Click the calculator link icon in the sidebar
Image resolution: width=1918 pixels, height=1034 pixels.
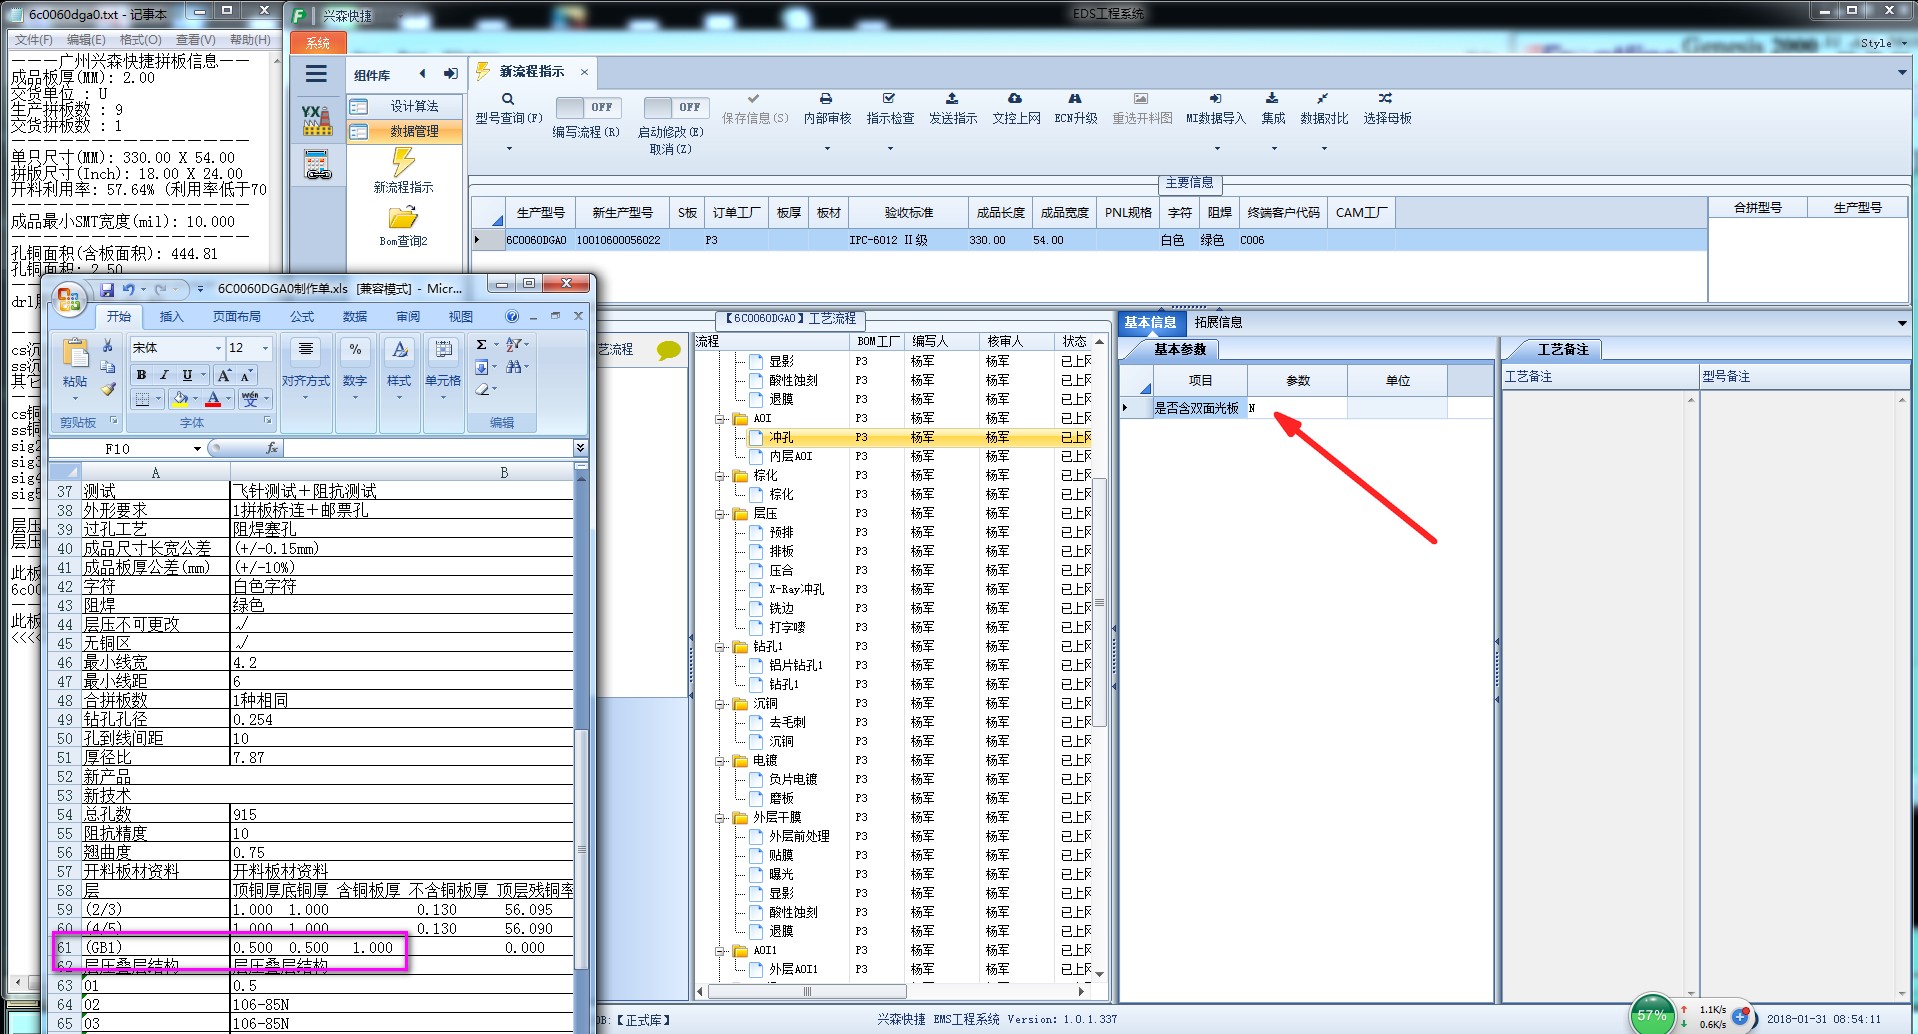pos(317,165)
